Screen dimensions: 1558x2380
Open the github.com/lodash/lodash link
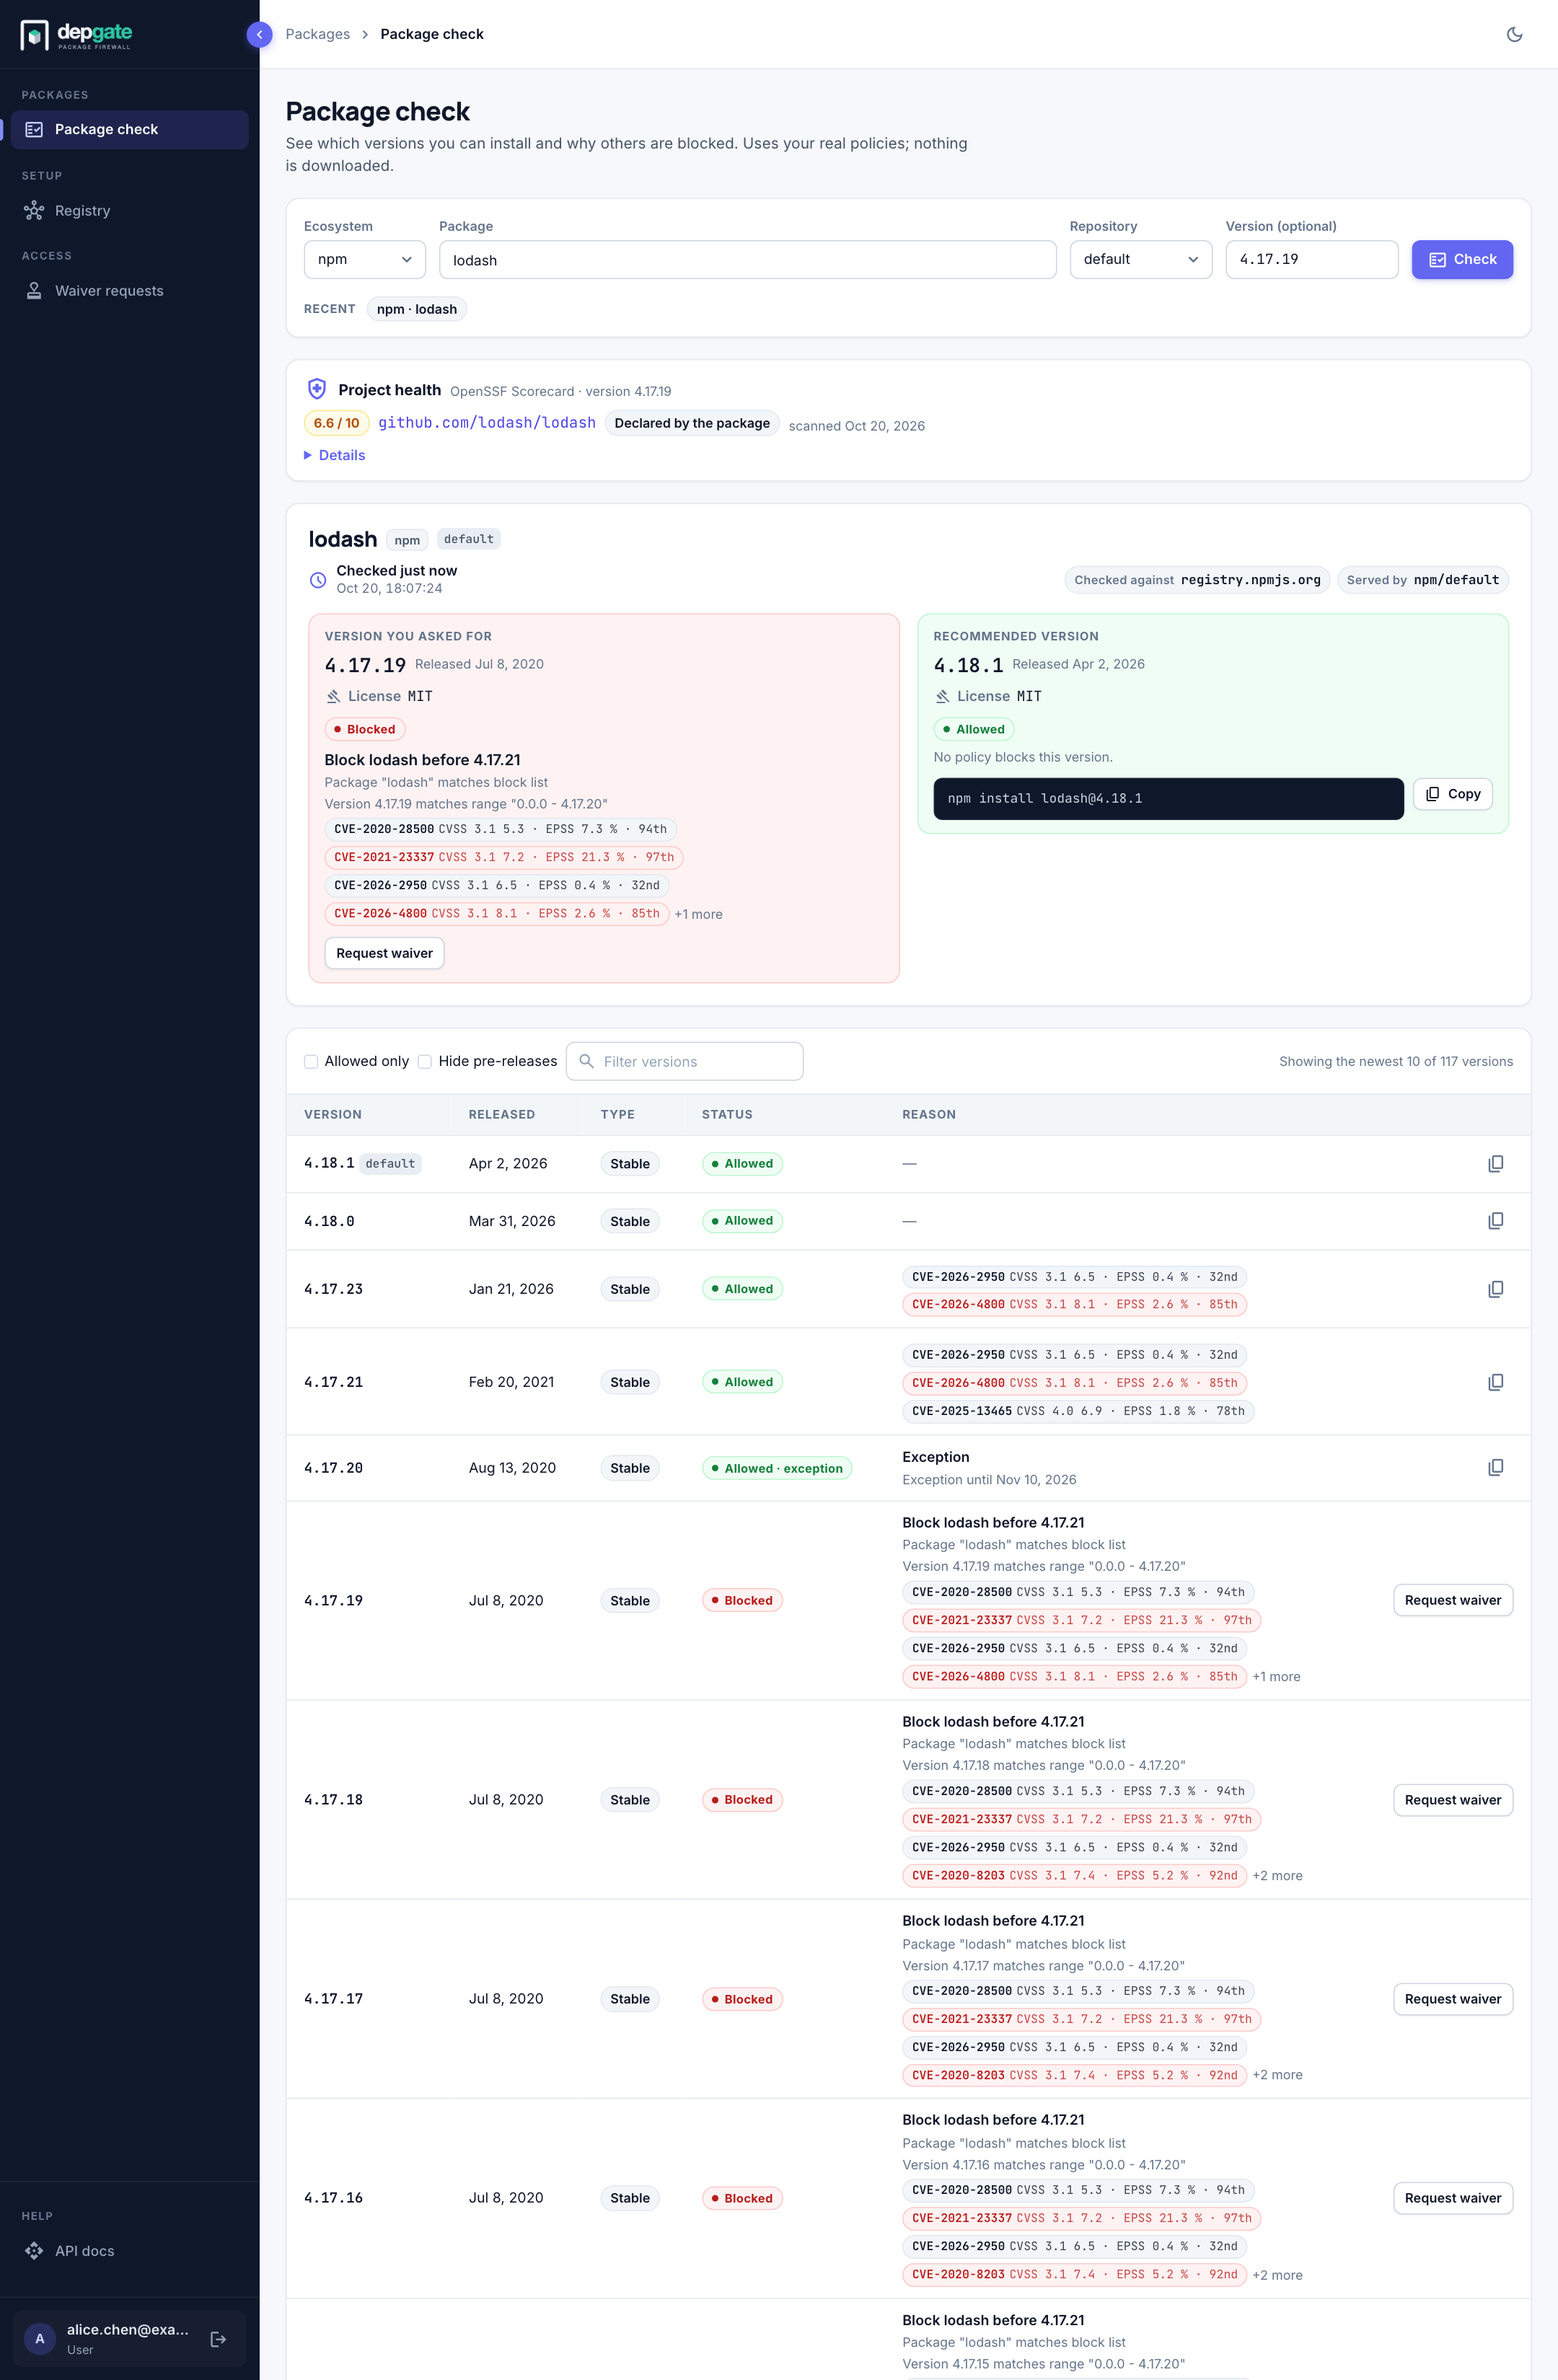487,423
